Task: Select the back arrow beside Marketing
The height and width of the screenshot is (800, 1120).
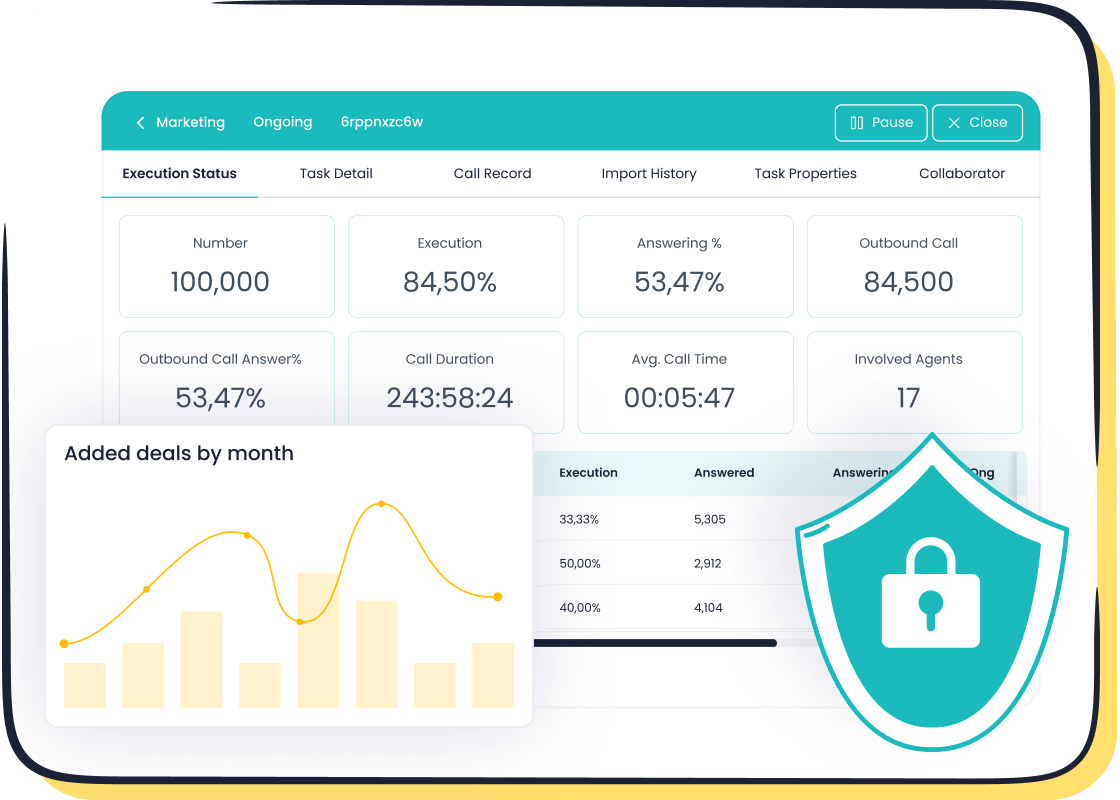Action: tap(140, 122)
